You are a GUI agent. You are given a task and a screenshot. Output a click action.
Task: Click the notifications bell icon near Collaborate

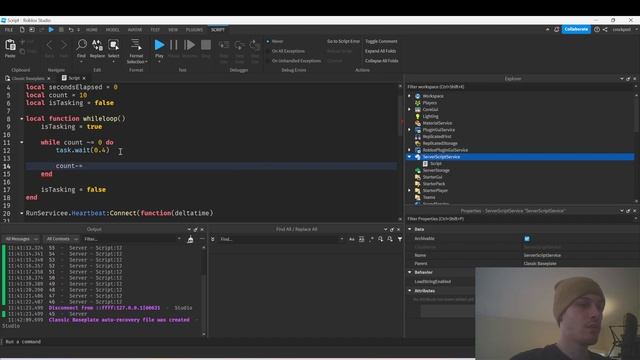click(x=557, y=29)
